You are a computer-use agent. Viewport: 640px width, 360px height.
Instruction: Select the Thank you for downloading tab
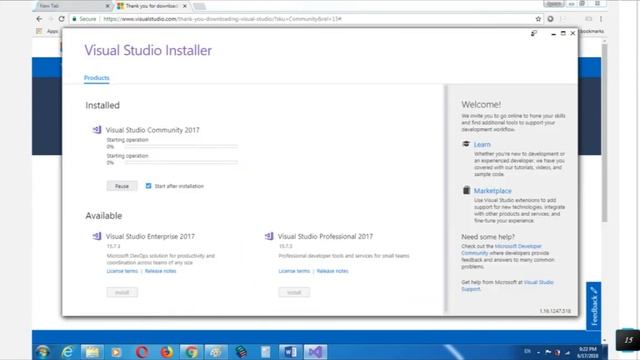151,6
